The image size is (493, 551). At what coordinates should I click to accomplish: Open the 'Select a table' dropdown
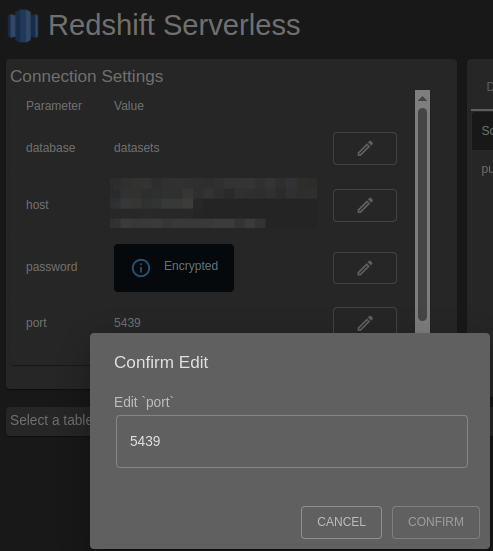48,421
